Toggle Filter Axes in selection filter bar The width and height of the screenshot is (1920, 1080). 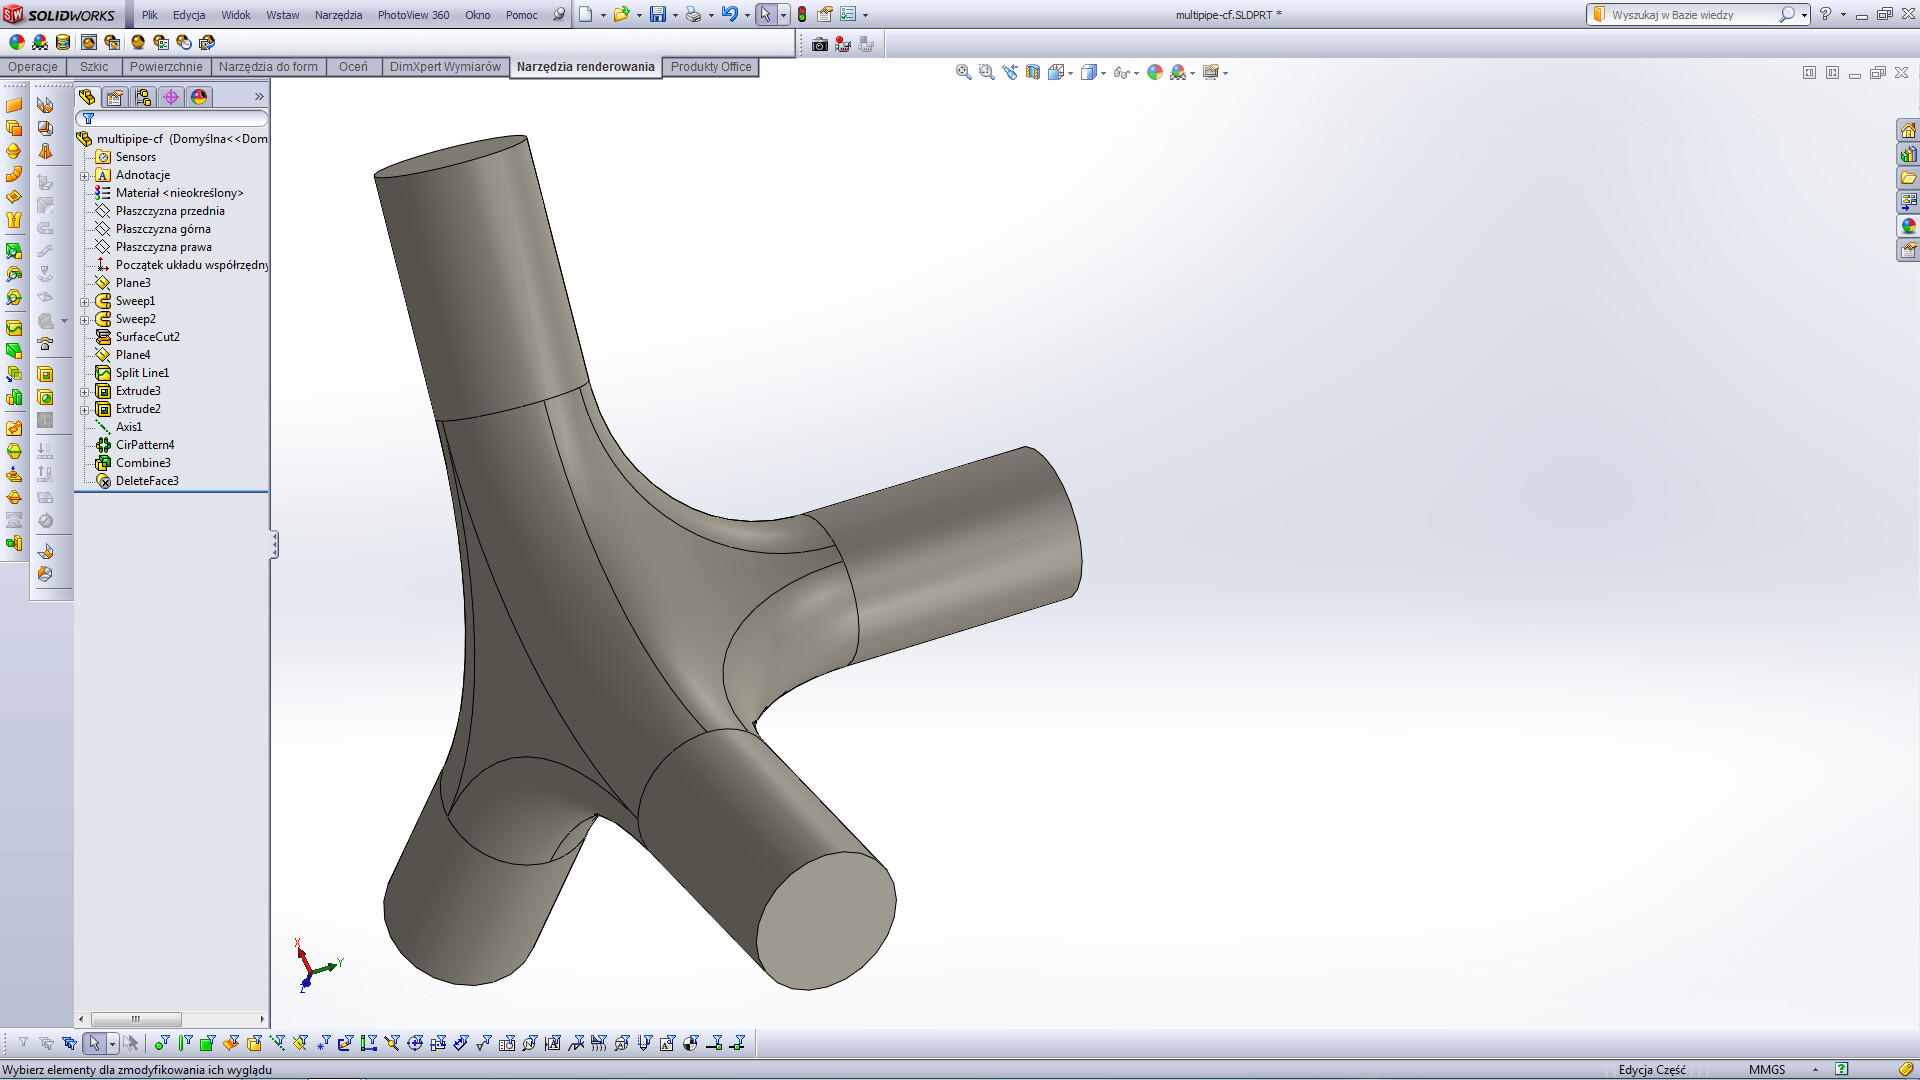[x=277, y=1043]
